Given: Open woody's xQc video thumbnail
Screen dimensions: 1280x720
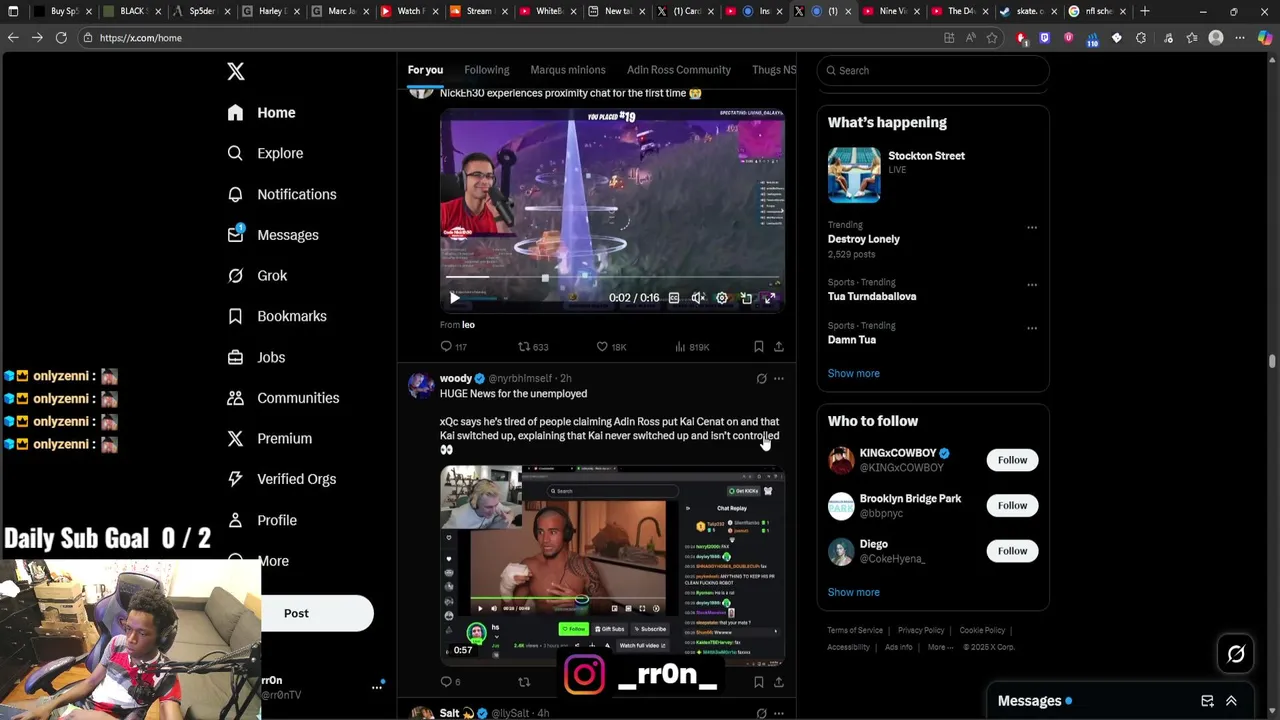Looking at the screenshot, I should click(x=612, y=565).
